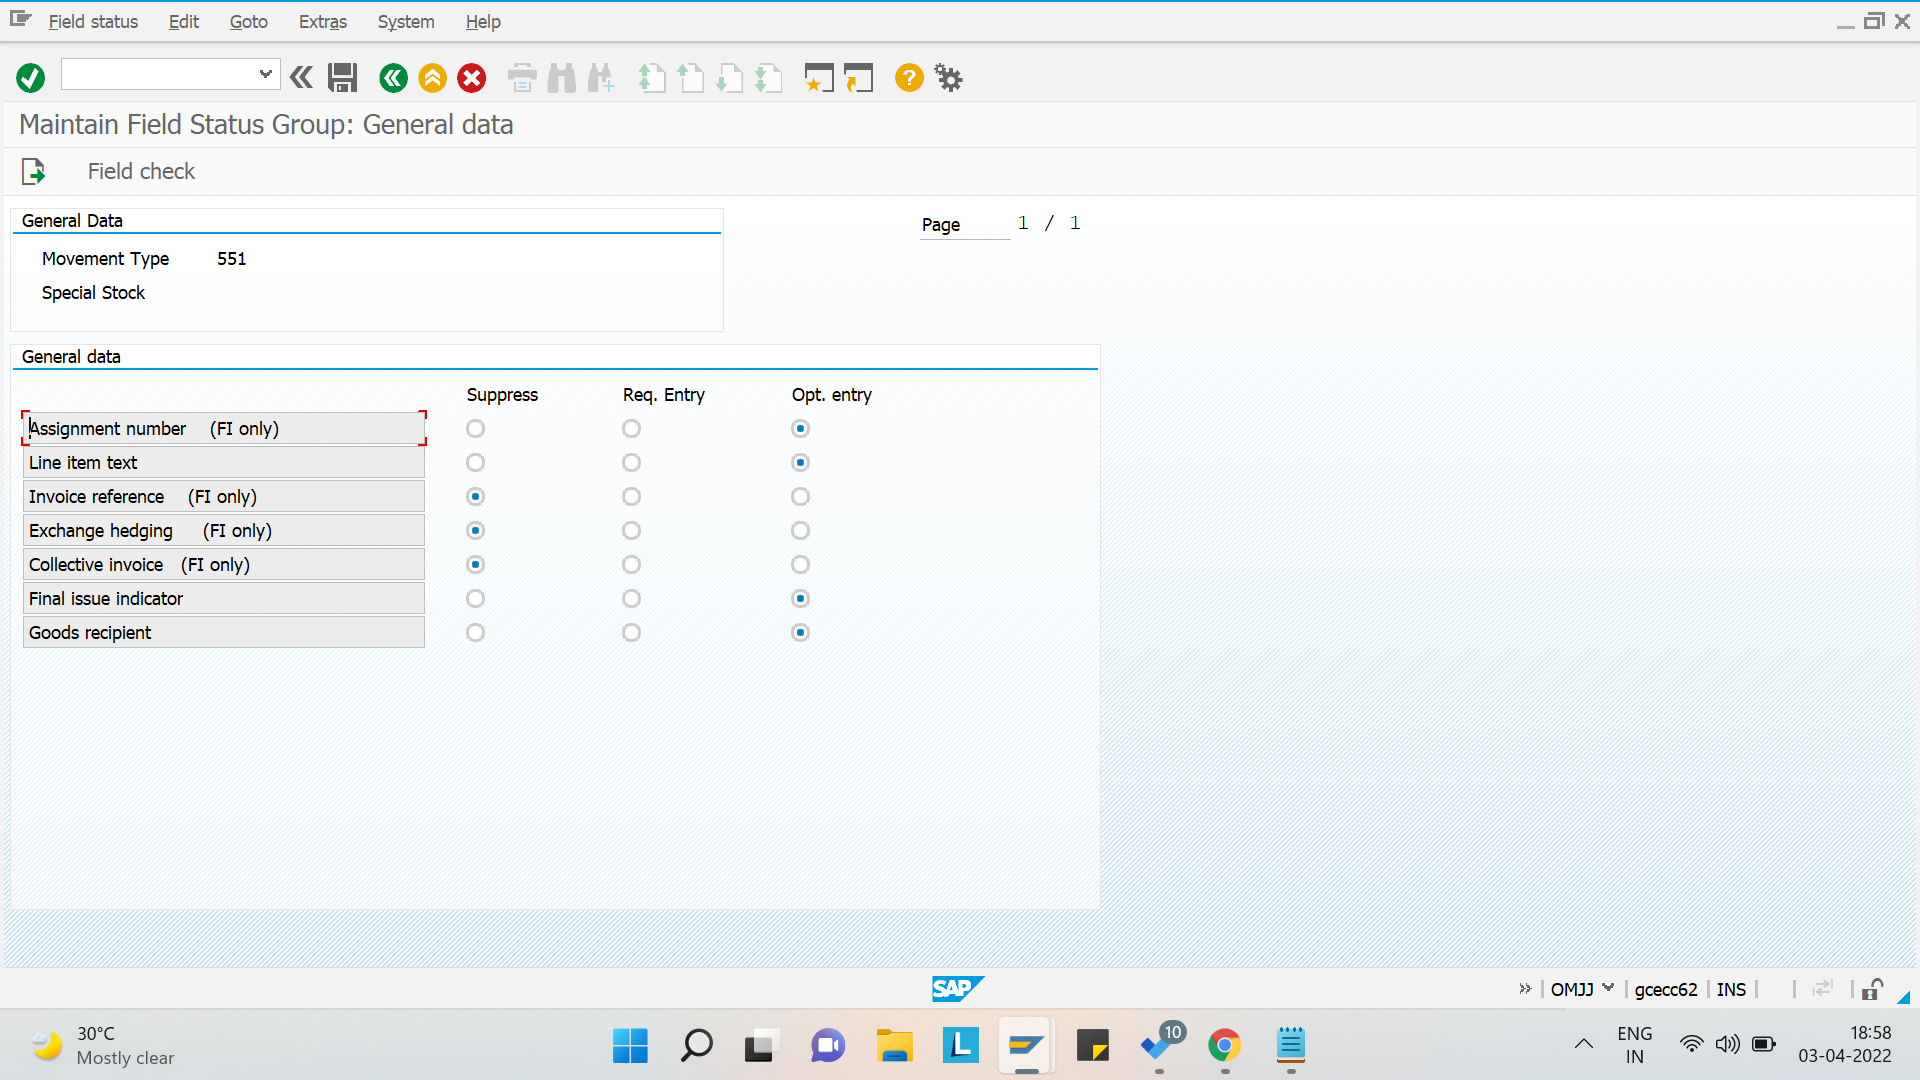The width and height of the screenshot is (1920, 1080).
Task: Click the red Cancel icon
Action: [x=471, y=78]
